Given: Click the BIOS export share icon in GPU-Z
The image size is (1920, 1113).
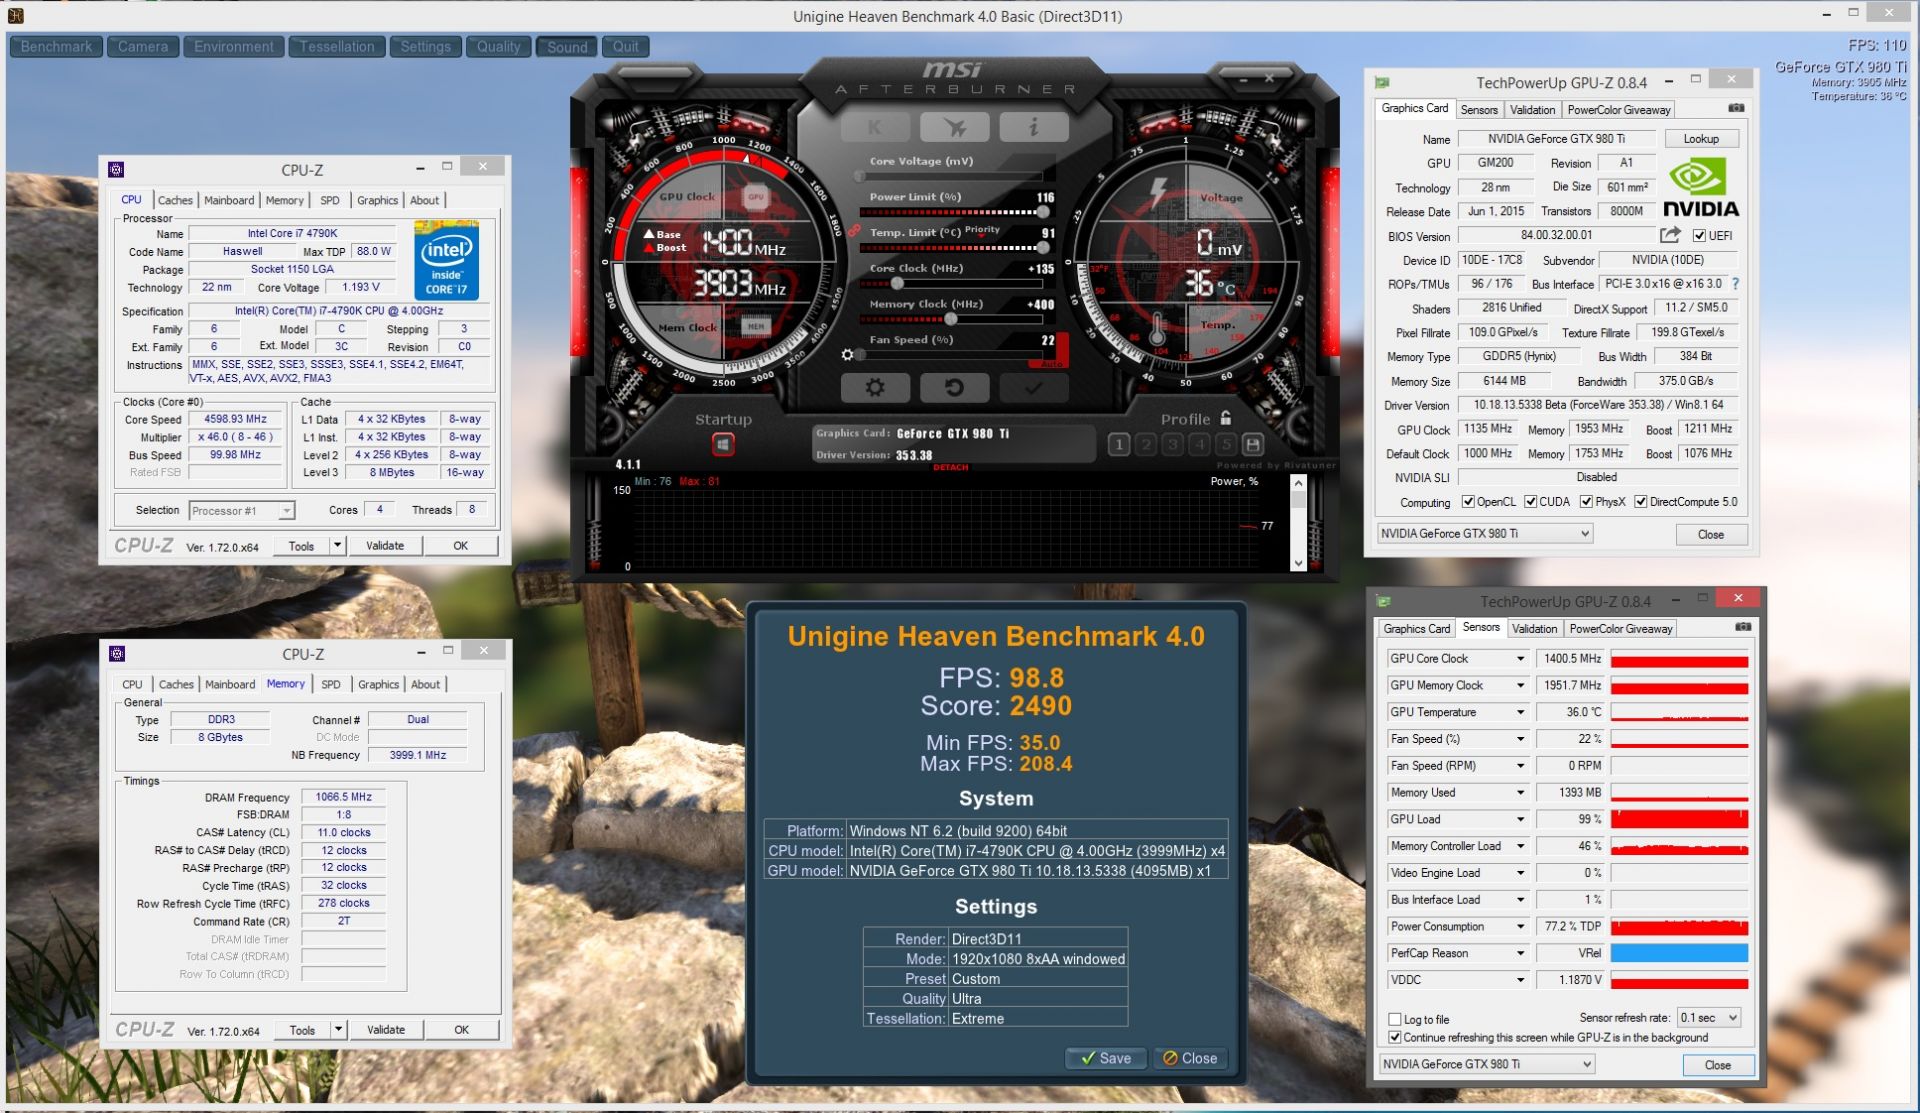Looking at the screenshot, I should pyautogui.click(x=1670, y=235).
